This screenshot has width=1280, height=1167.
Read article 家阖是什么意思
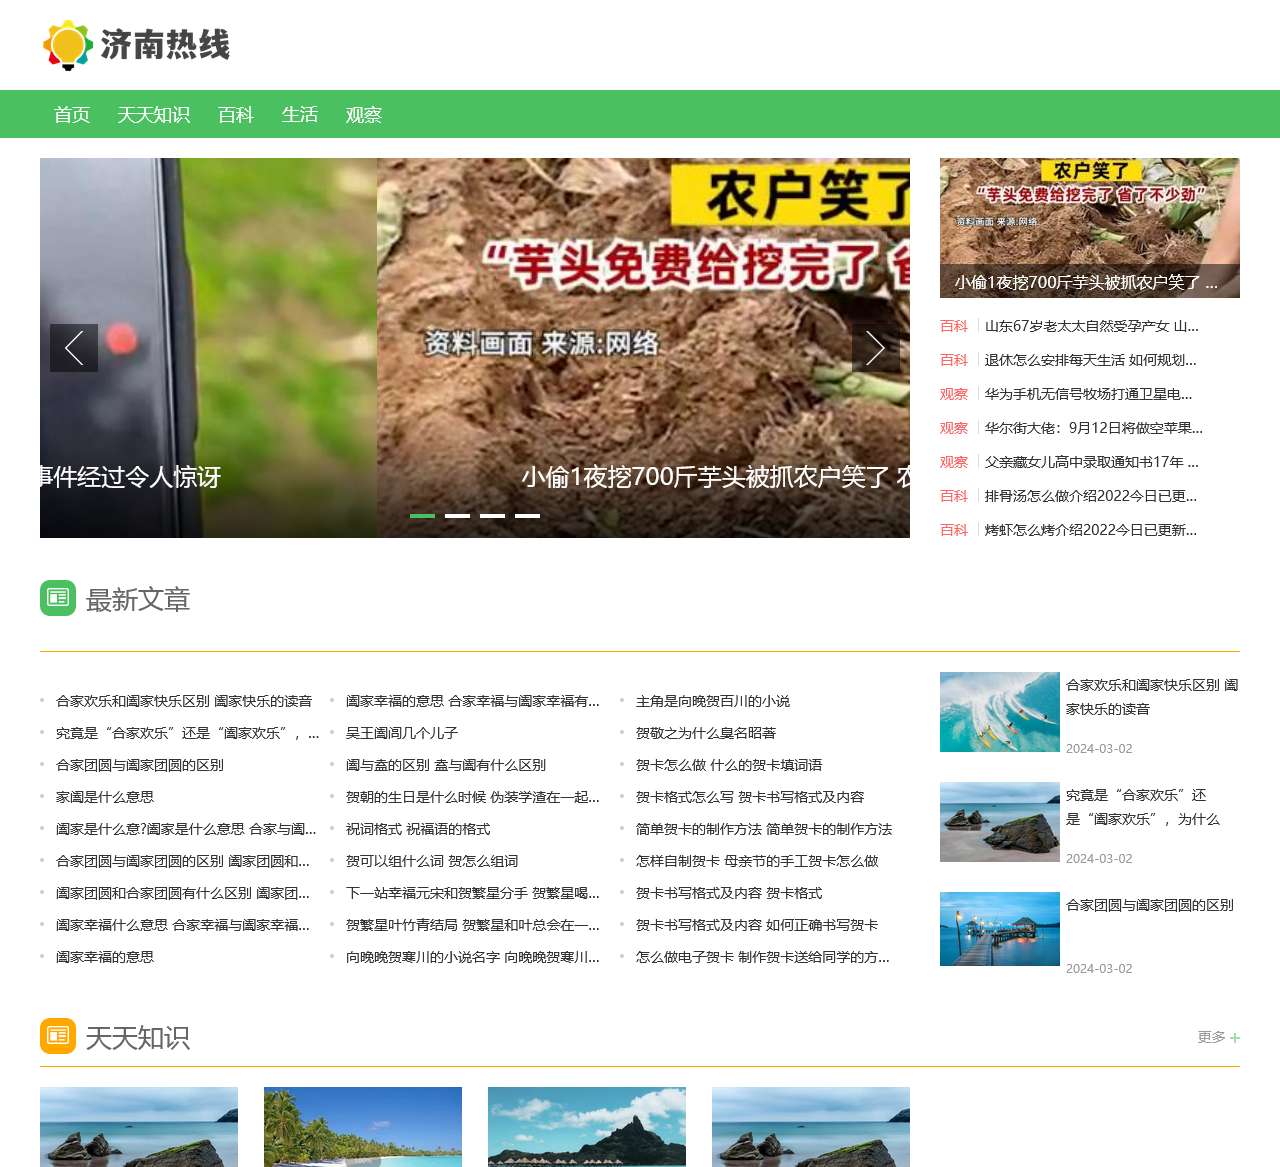click(105, 797)
